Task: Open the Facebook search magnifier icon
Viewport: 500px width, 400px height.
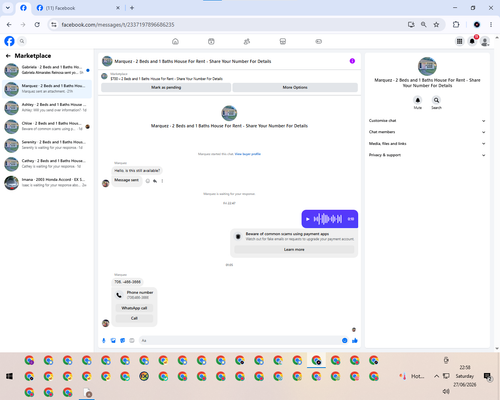Action: [22, 41]
